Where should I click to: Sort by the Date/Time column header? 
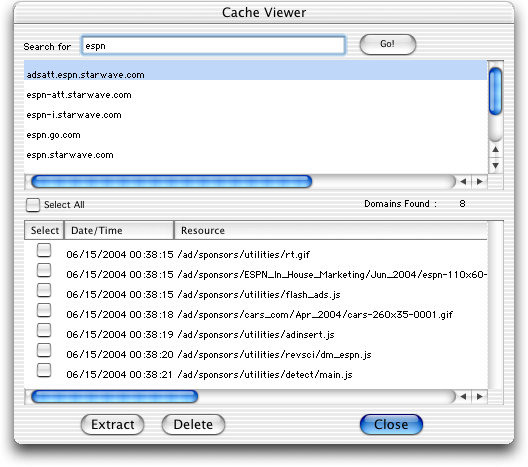point(119,230)
